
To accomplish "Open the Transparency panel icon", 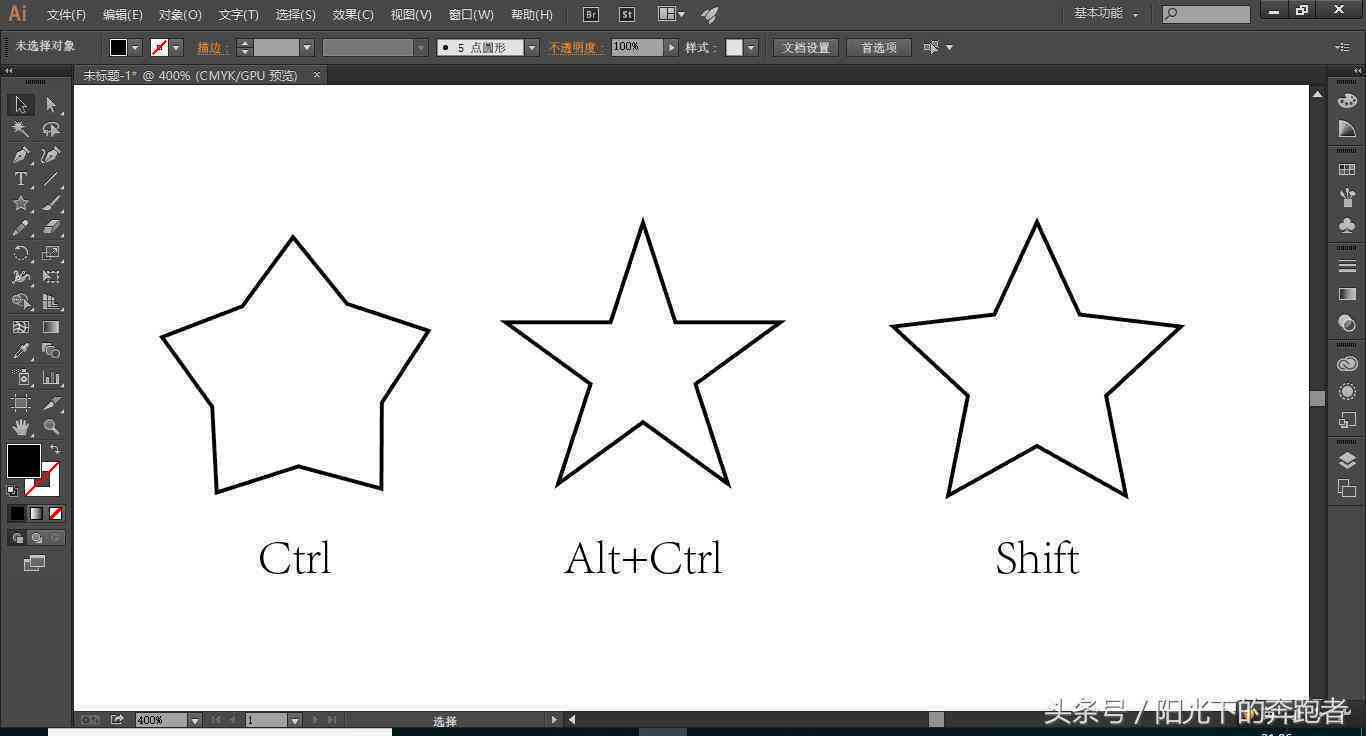I will pyautogui.click(x=1347, y=323).
